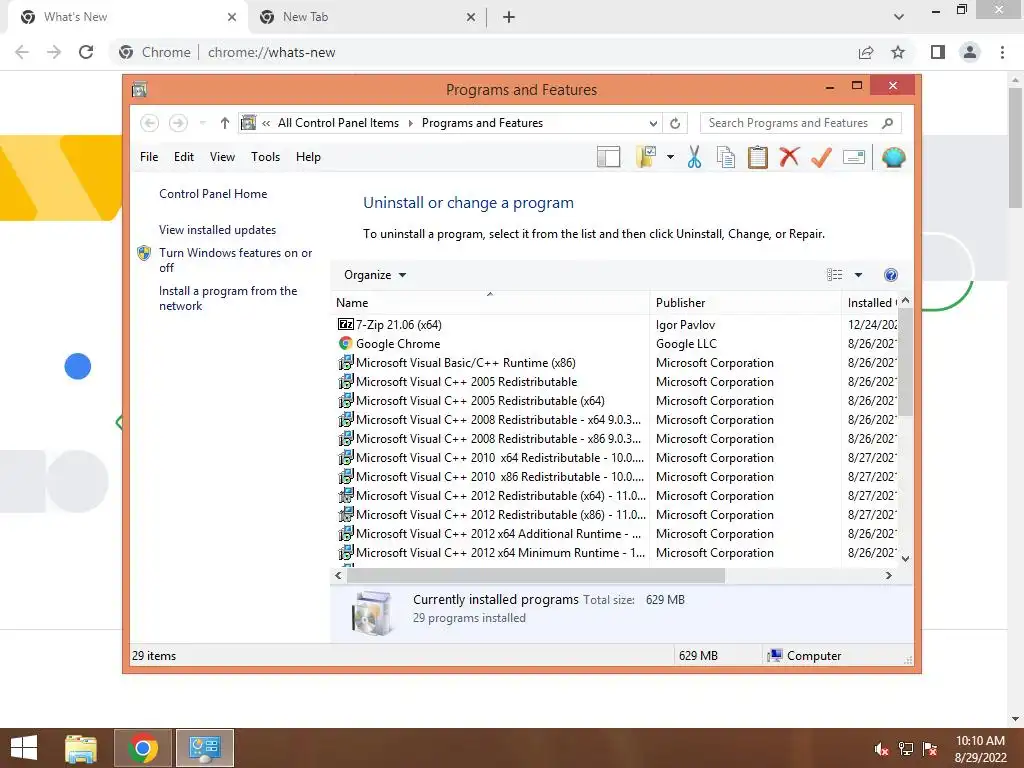Click Google LLC publisher cell
The image size is (1024, 768).
click(686, 344)
